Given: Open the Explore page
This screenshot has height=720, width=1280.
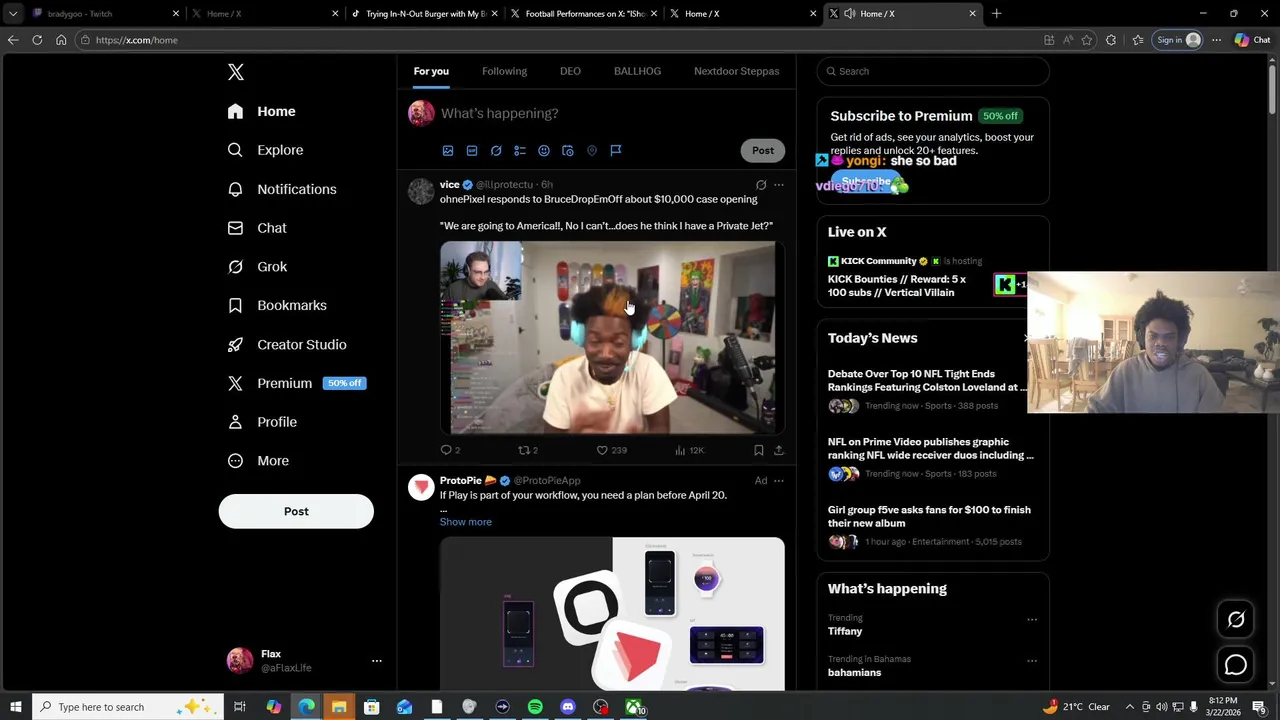Looking at the screenshot, I should (265, 150).
